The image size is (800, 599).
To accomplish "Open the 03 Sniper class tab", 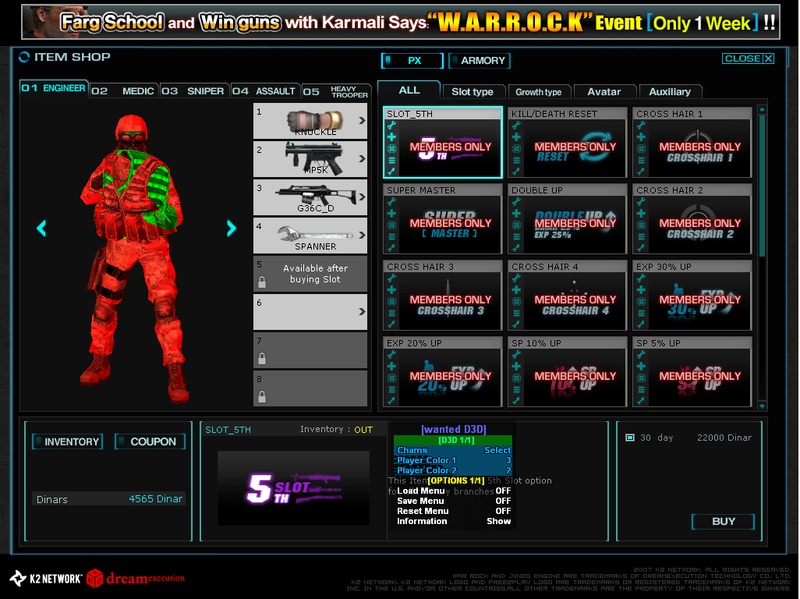I will (193, 91).
